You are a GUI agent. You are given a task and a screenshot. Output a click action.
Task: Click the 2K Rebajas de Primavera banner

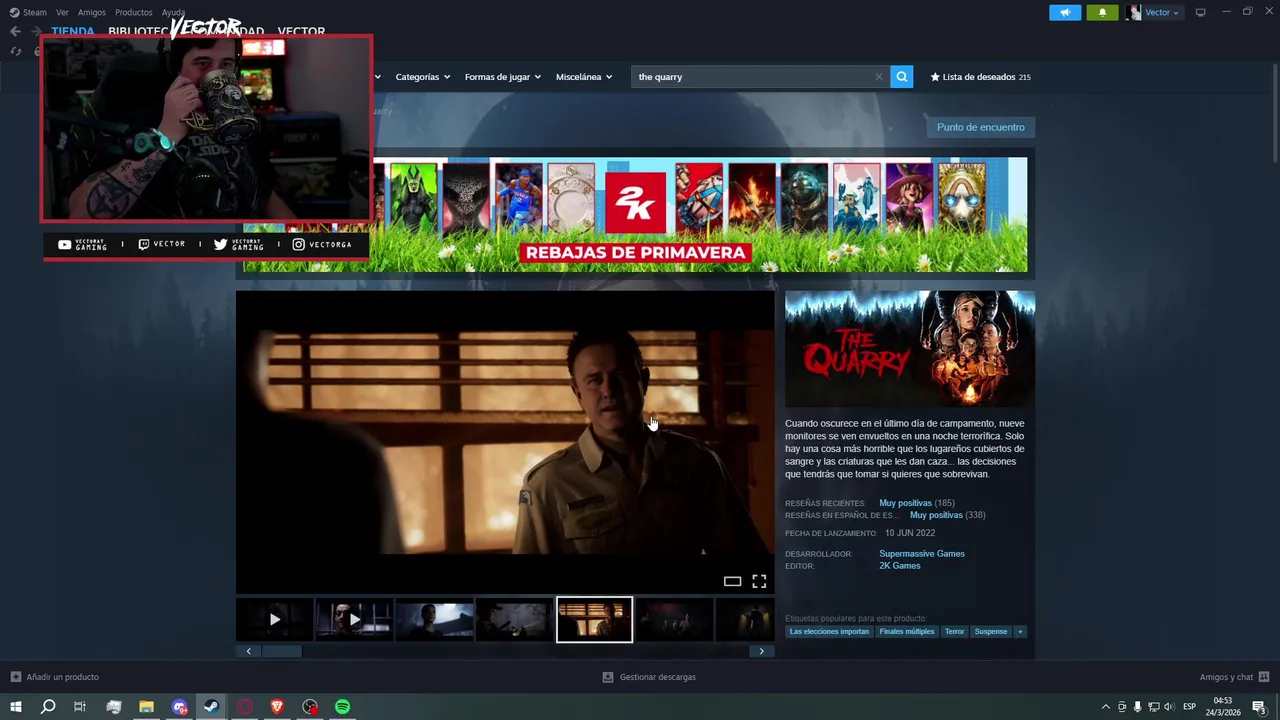(x=635, y=214)
